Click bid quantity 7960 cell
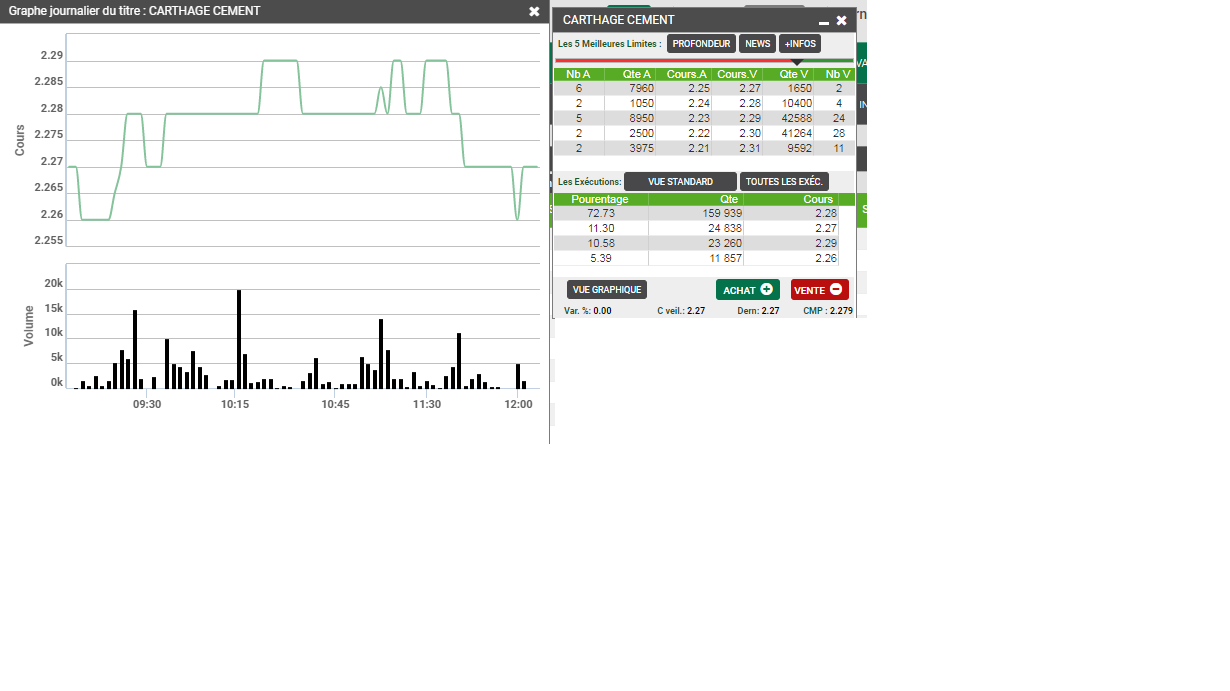The image size is (1230, 691). coord(630,89)
